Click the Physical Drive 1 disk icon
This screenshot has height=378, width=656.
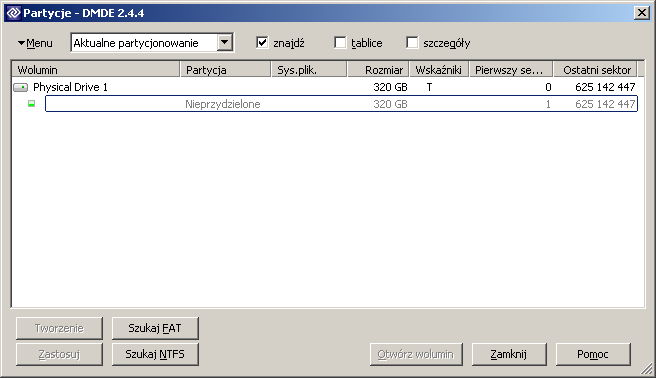20,87
